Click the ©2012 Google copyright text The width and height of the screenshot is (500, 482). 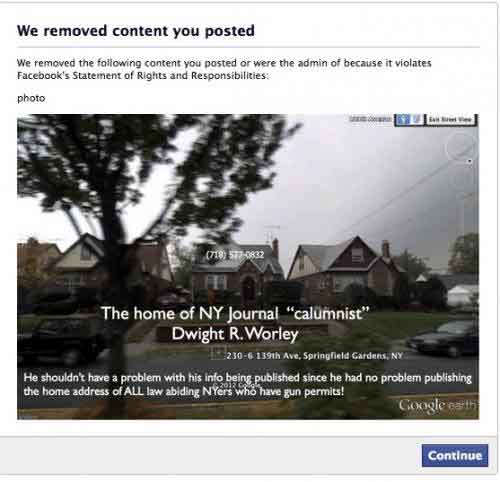coord(236,385)
